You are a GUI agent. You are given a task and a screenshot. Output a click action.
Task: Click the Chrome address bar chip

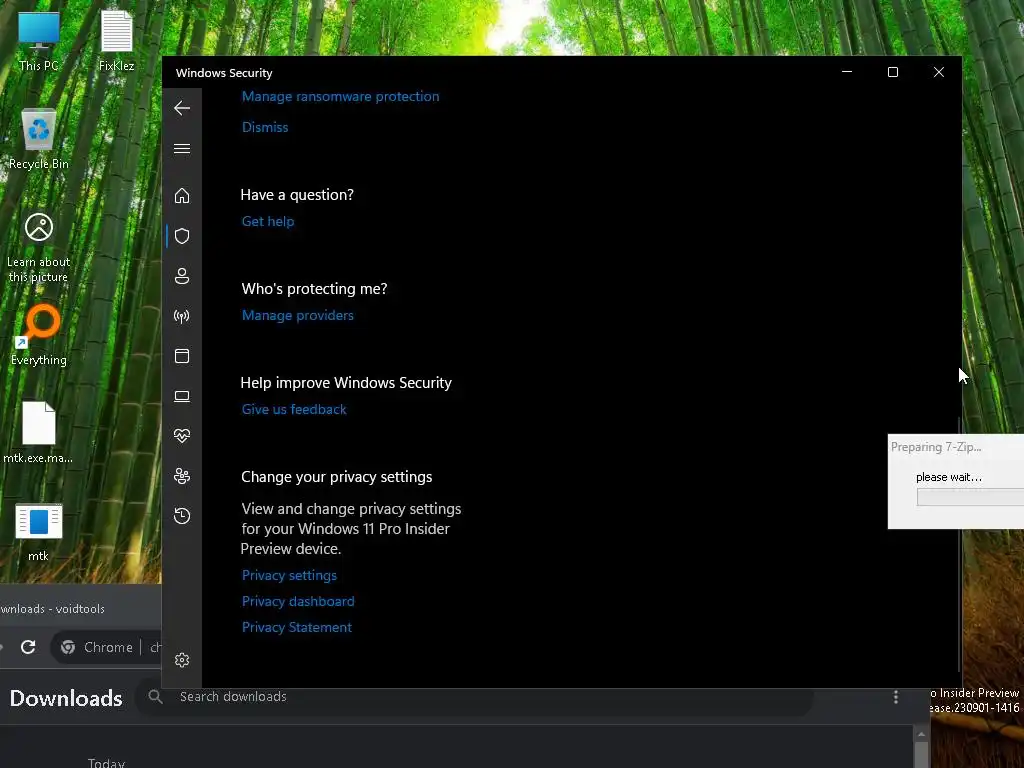(98, 647)
